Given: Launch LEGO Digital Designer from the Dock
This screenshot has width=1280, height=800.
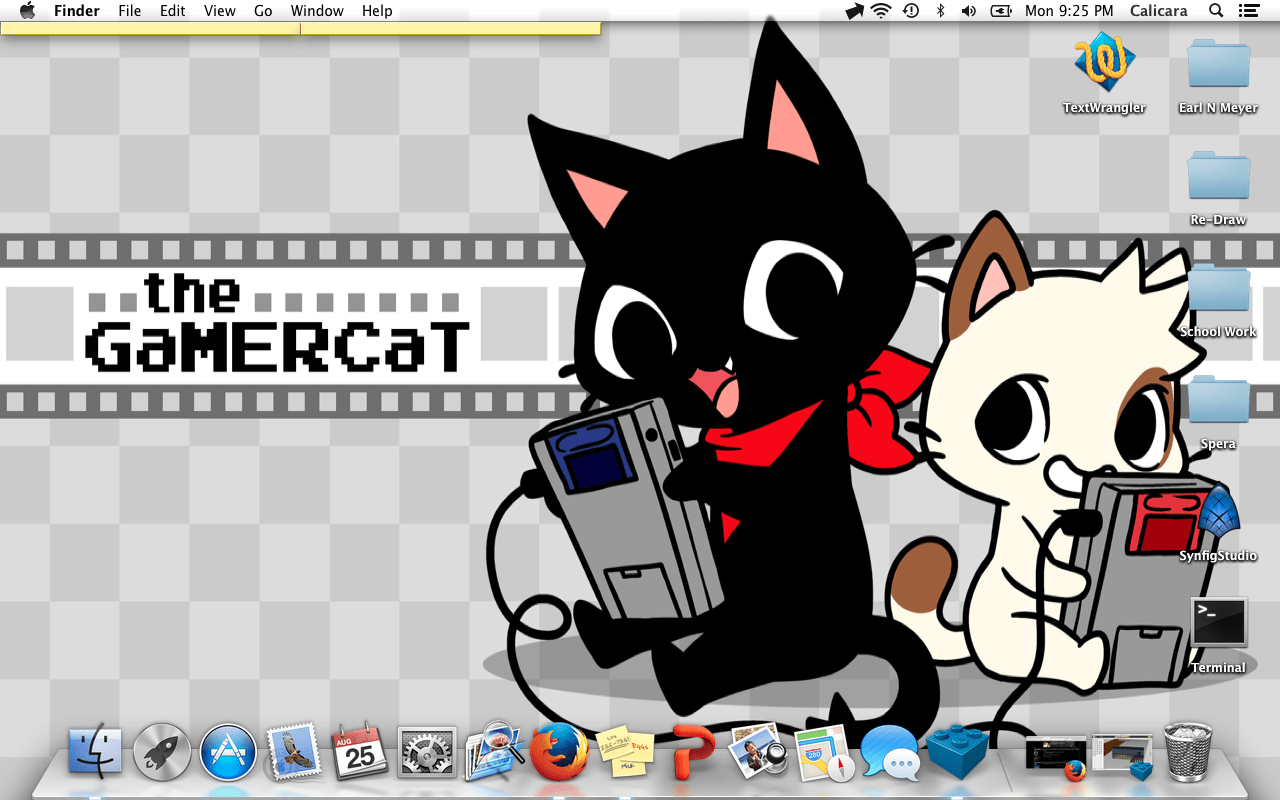Looking at the screenshot, I should tap(955, 752).
